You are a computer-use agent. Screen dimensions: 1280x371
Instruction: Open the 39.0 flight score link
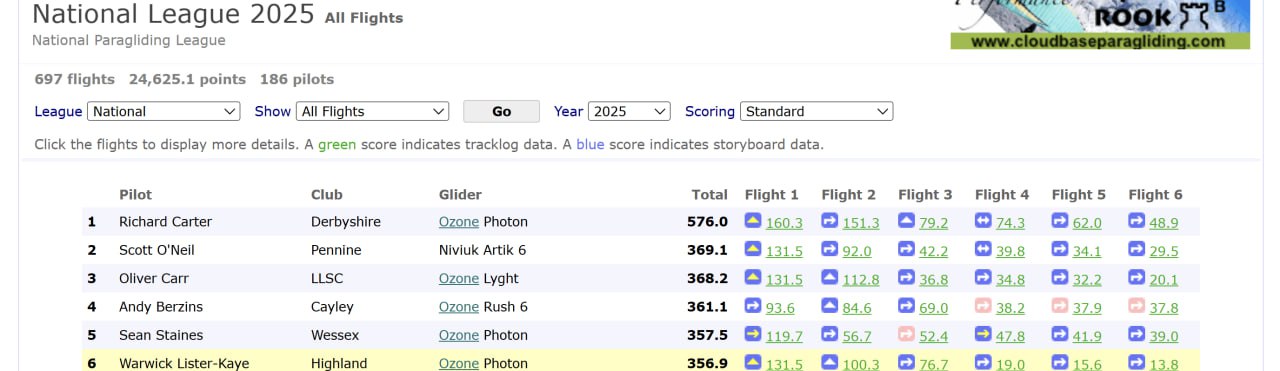click(x=1164, y=337)
